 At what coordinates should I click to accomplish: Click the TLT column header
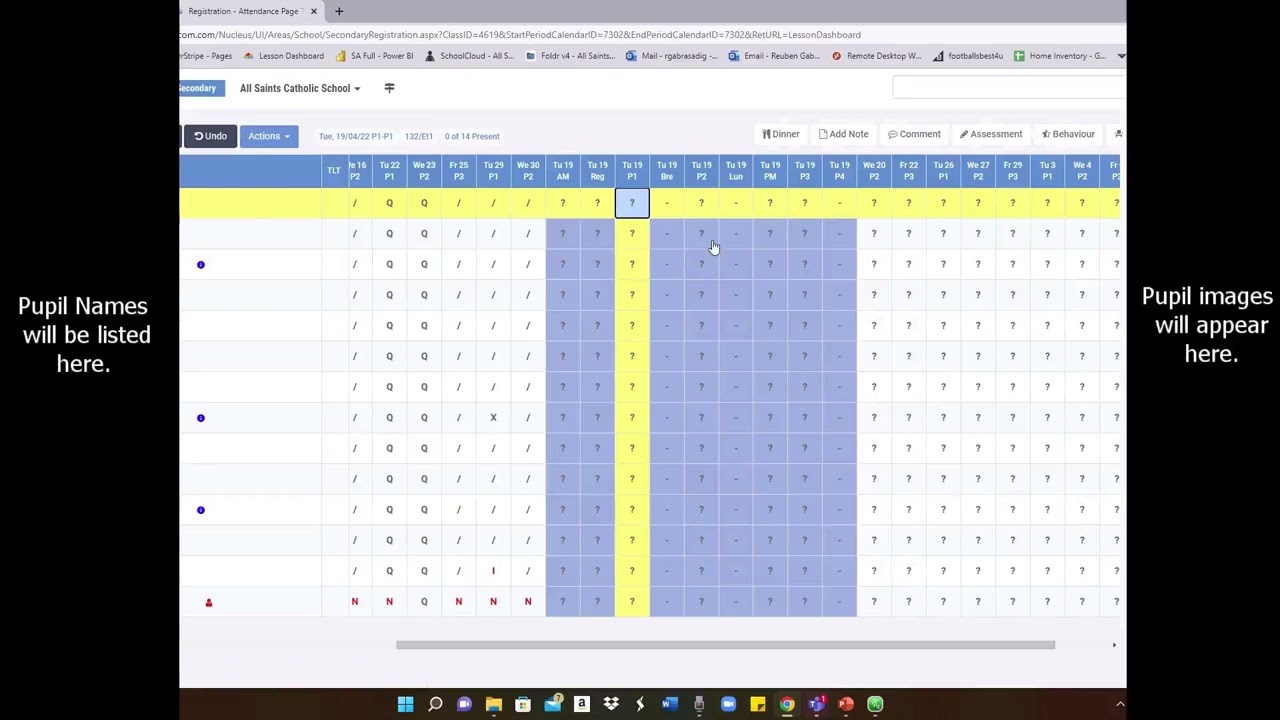334,171
